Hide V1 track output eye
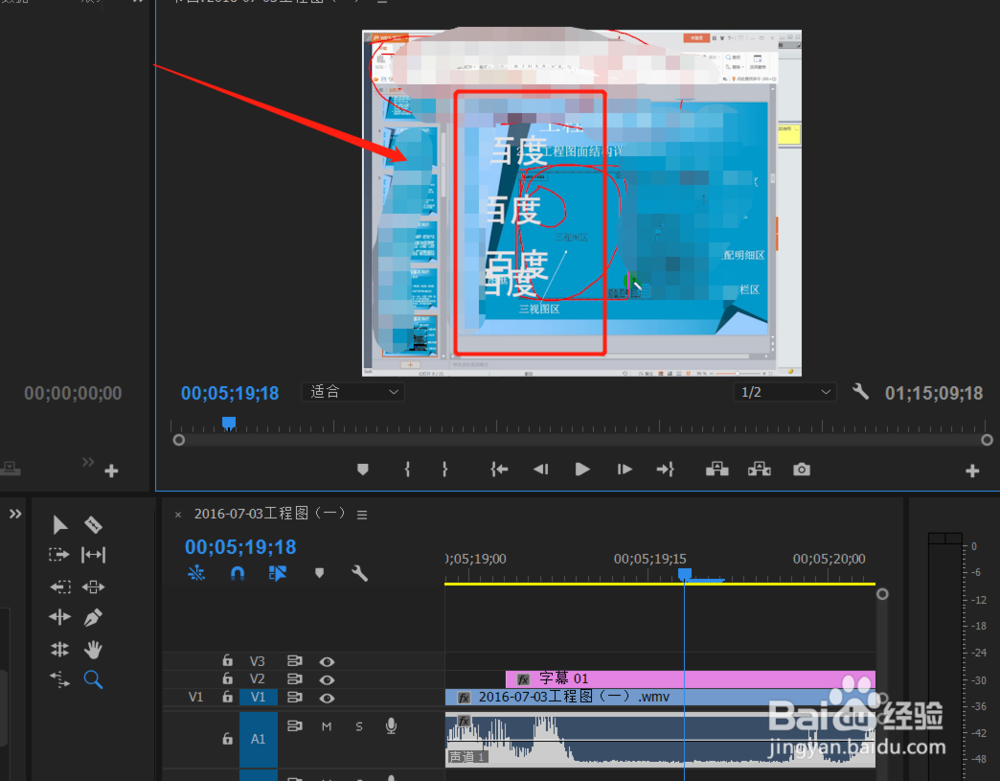Viewport: 1000px width, 781px height. coord(327,698)
